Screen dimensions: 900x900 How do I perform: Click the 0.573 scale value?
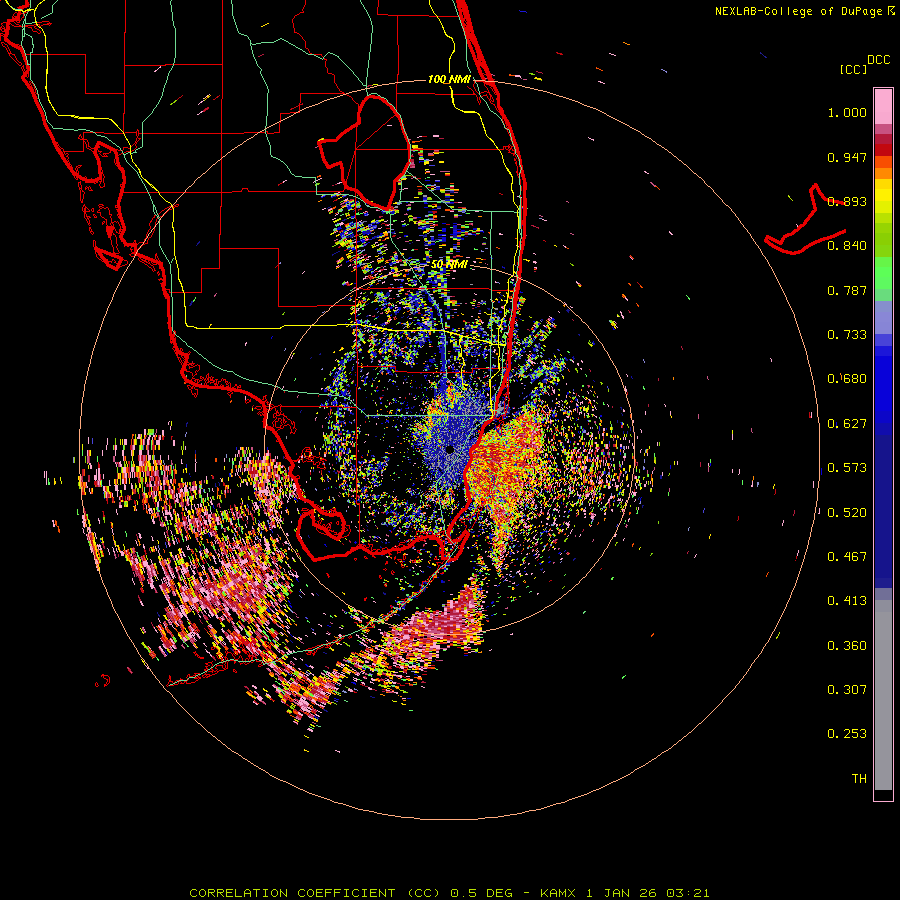847,468
